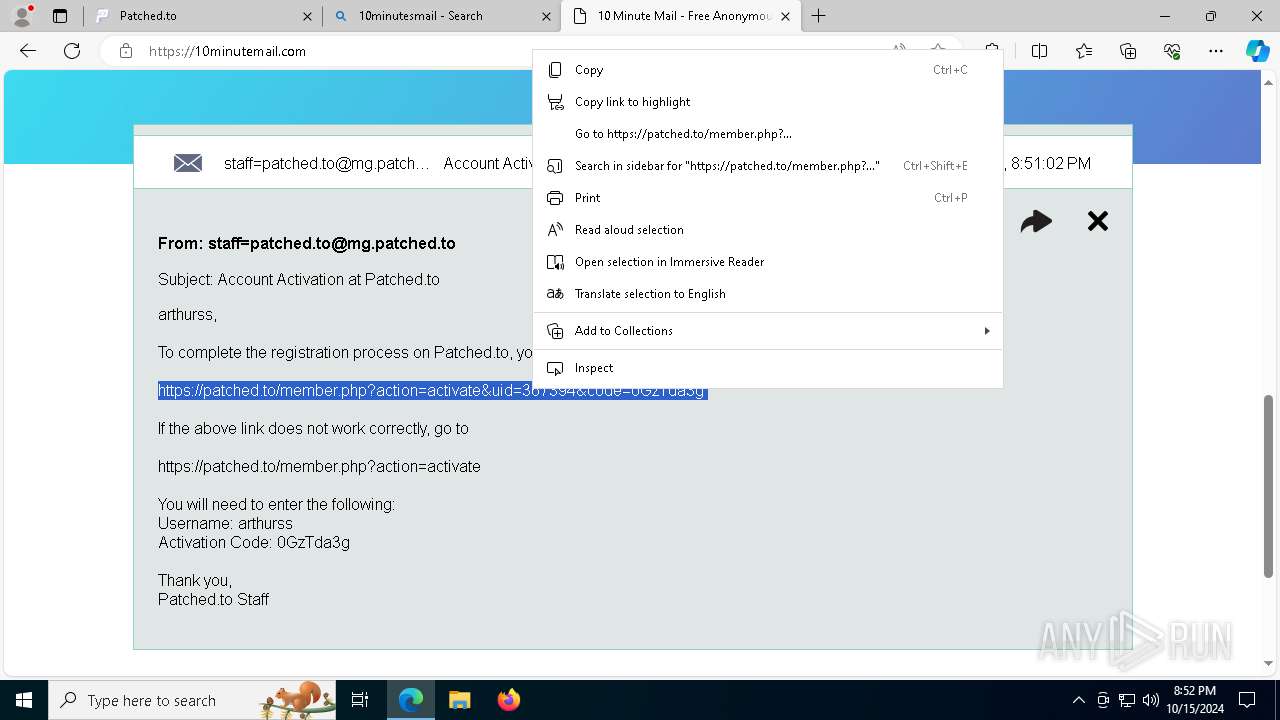1280x720 pixels.
Task: Click the envelope icon in email row
Action: click(x=188, y=163)
